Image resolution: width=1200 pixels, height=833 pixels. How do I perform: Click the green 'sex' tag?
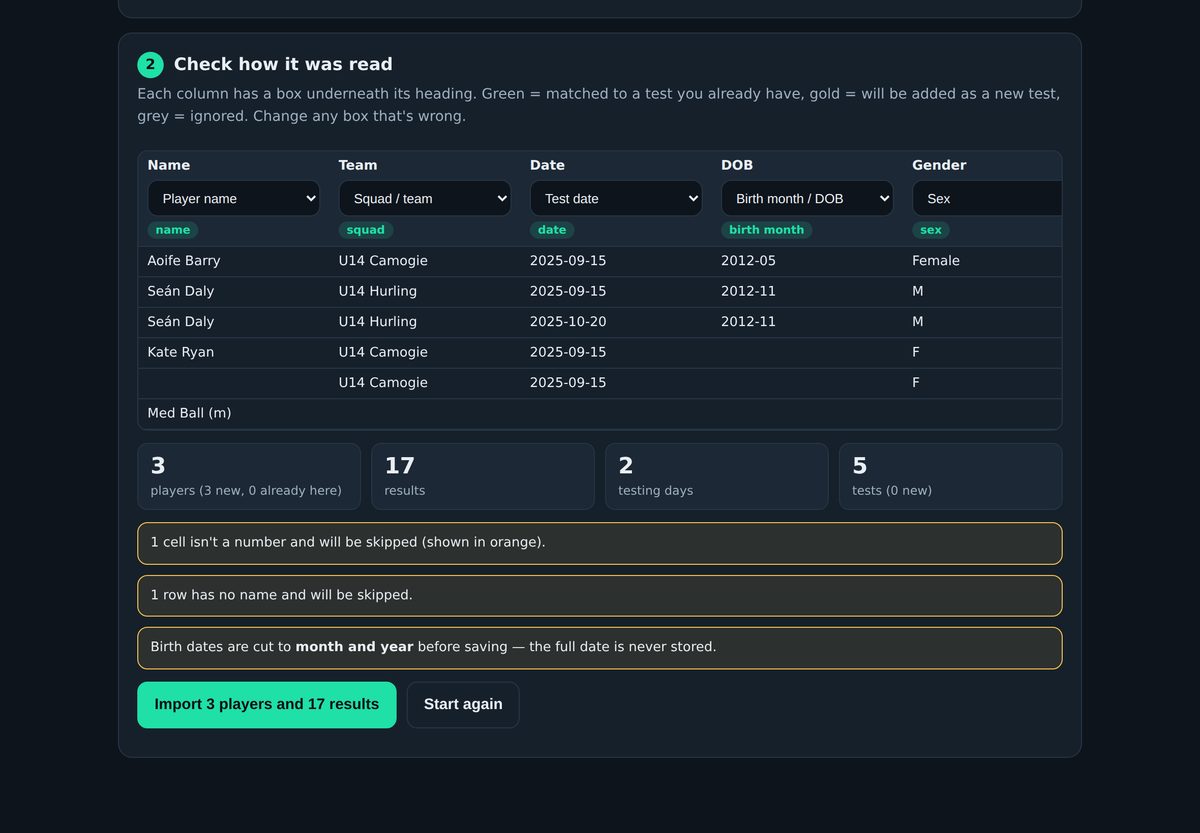(x=931, y=230)
